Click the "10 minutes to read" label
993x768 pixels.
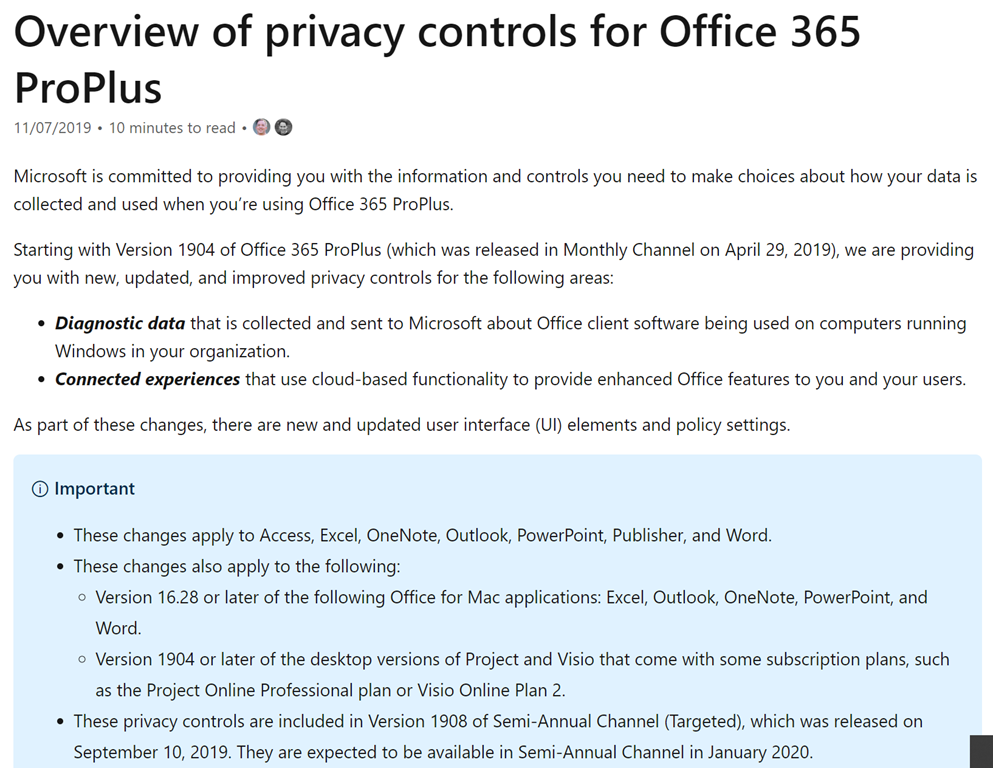pyautogui.click(x=172, y=128)
